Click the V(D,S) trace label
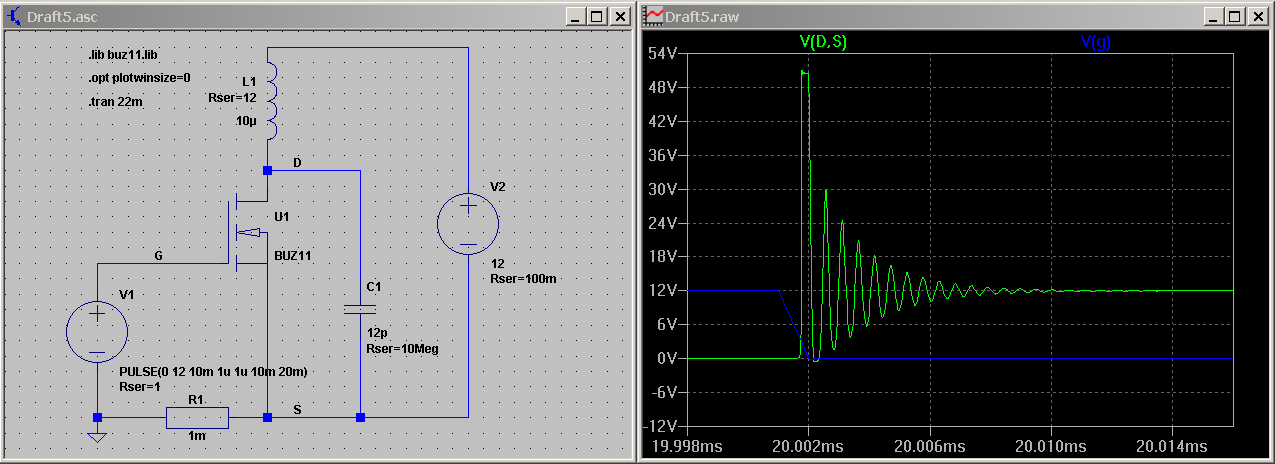The image size is (1275, 464). point(824,42)
